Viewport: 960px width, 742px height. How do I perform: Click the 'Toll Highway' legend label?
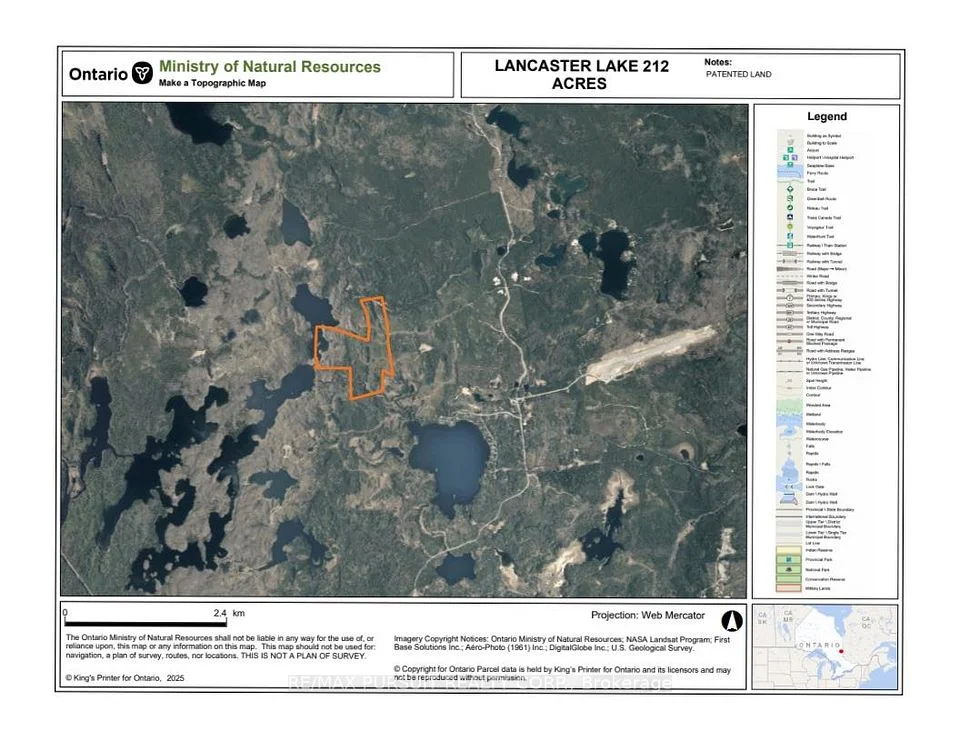(817, 327)
